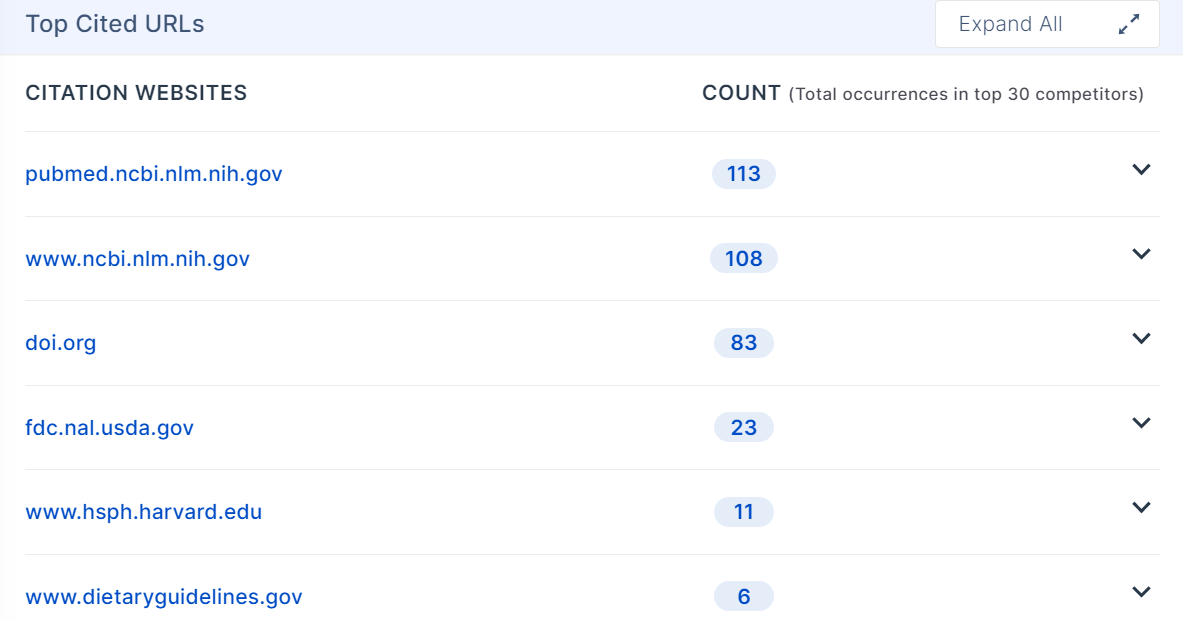Open the fdc.nal.usda.gov link
Image resolution: width=1183 pixels, height=621 pixels.
[x=109, y=428]
